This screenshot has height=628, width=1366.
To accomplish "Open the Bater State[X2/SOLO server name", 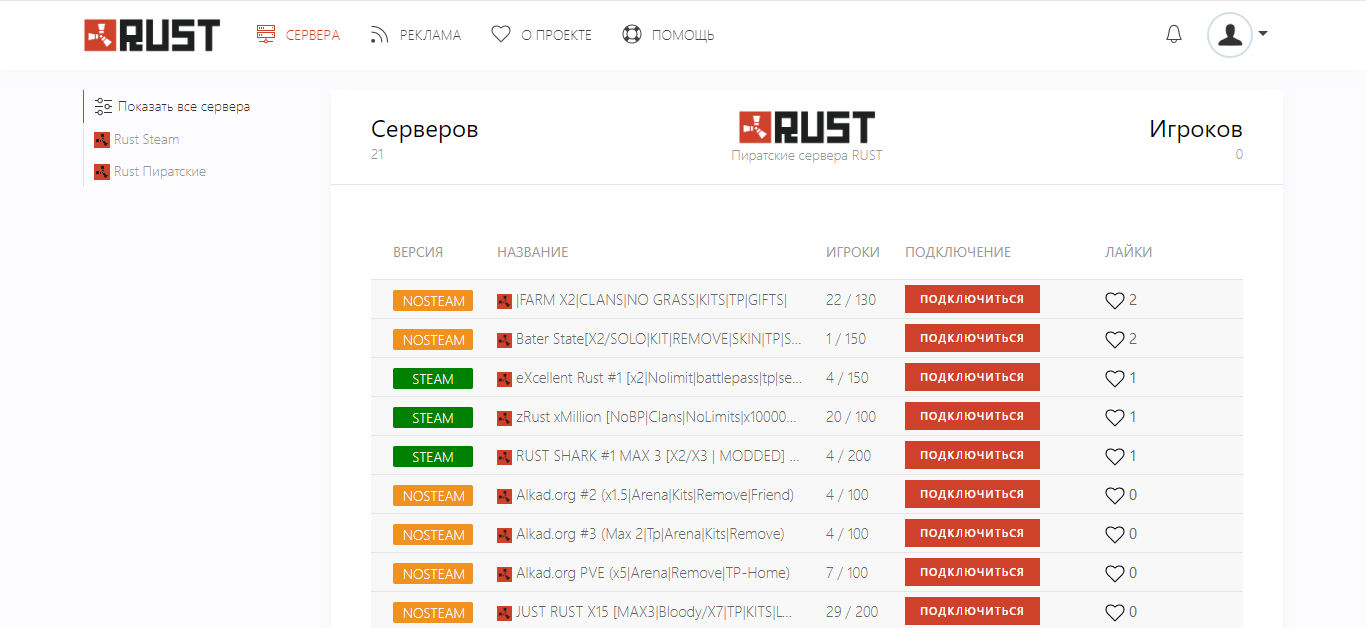I will click(658, 339).
